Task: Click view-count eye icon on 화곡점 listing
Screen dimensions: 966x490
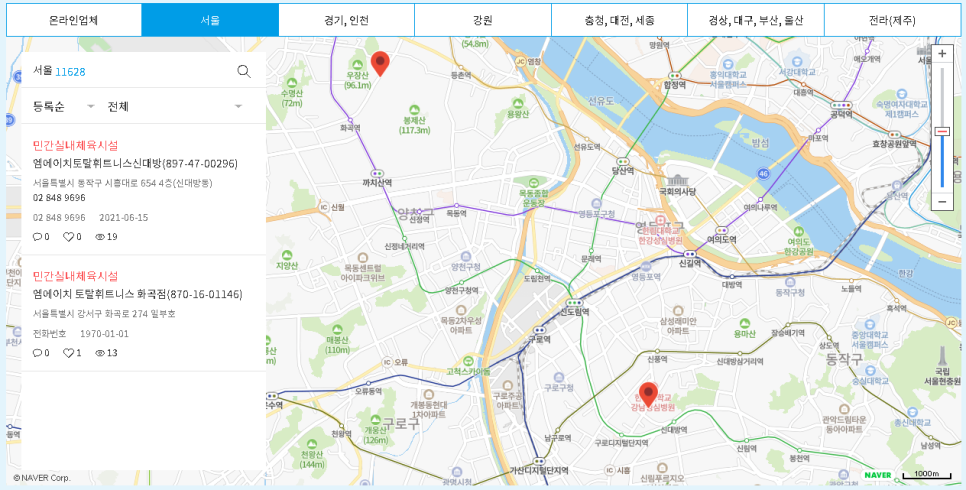Action: pyautogui.click(x=100, y=353)
